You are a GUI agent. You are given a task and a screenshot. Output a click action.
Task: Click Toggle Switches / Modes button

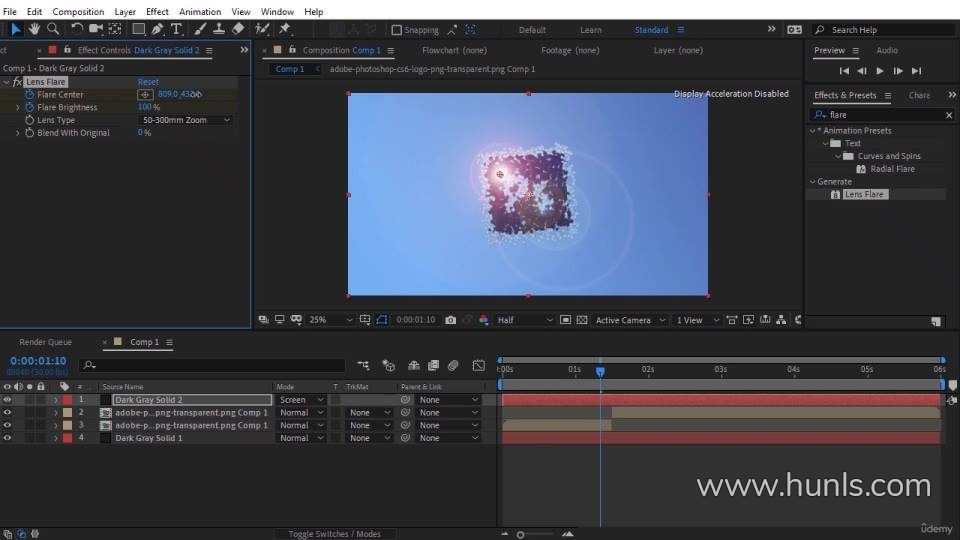click(x=334, y=534)
